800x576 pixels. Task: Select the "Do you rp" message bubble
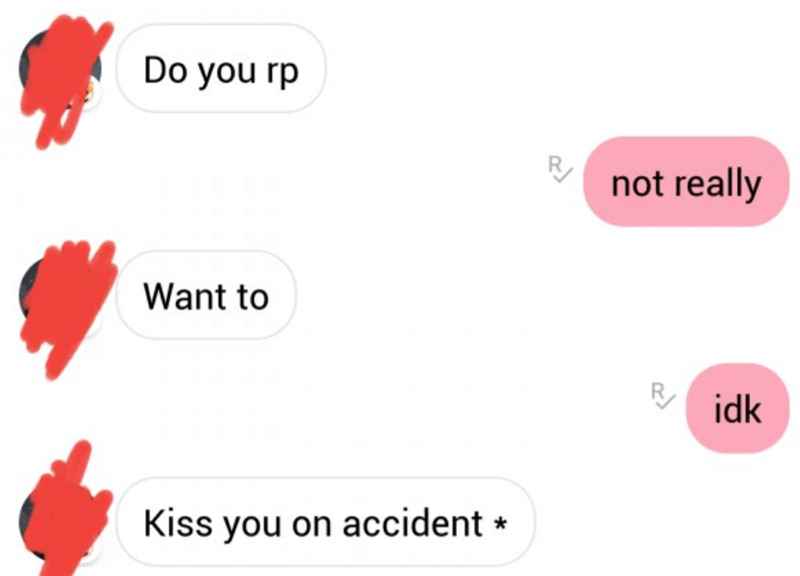click(220, 68)
